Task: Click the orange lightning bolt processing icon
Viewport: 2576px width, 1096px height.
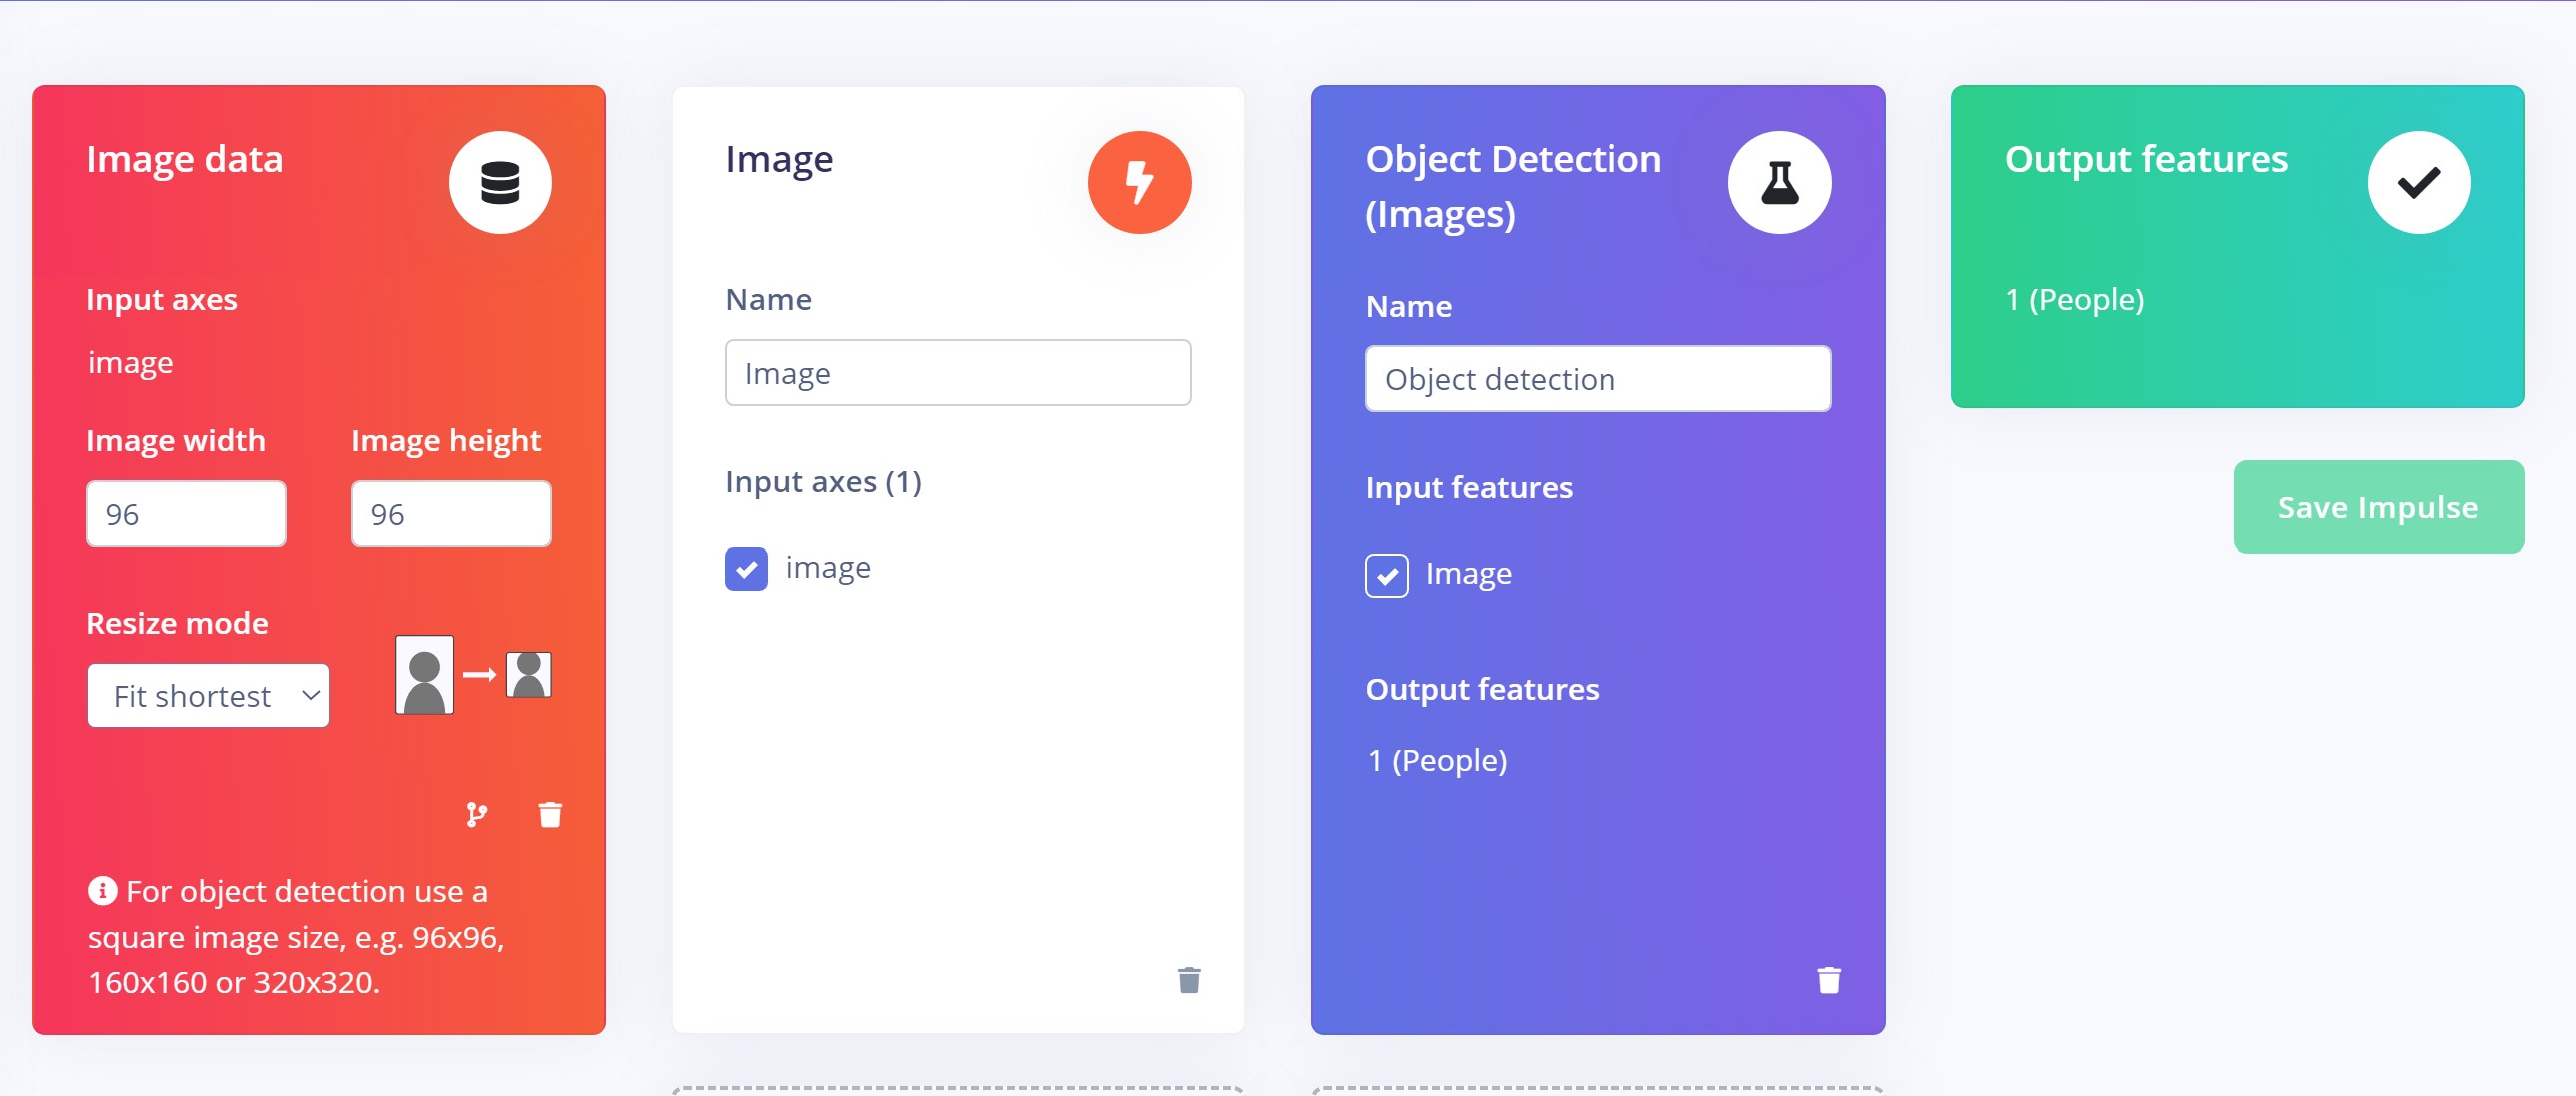Action: click(1139, 182)
